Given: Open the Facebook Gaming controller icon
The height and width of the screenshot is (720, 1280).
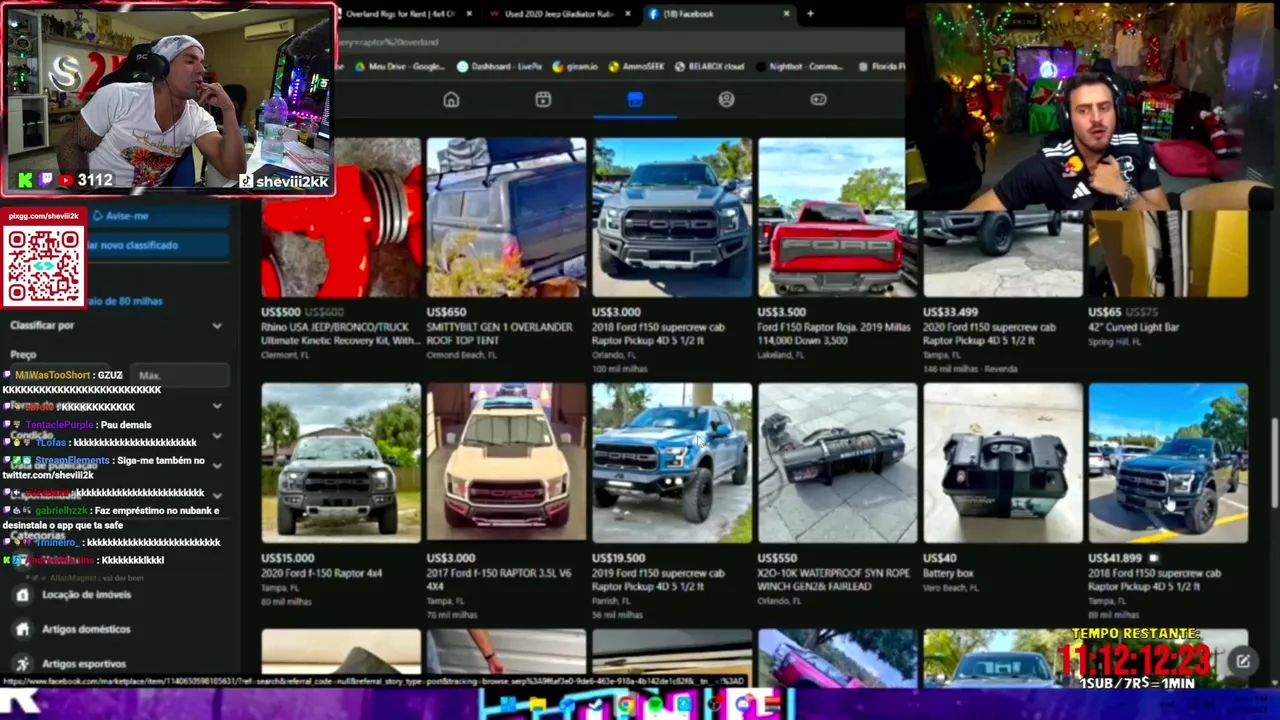Looking at the screenshot, I should (x=818, y=99).
